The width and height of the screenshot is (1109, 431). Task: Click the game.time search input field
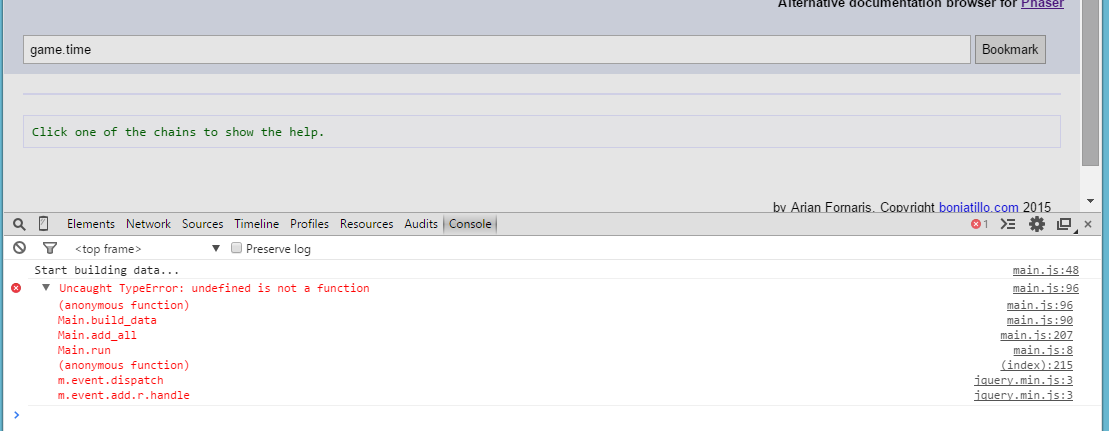click(x=497, y=50)
